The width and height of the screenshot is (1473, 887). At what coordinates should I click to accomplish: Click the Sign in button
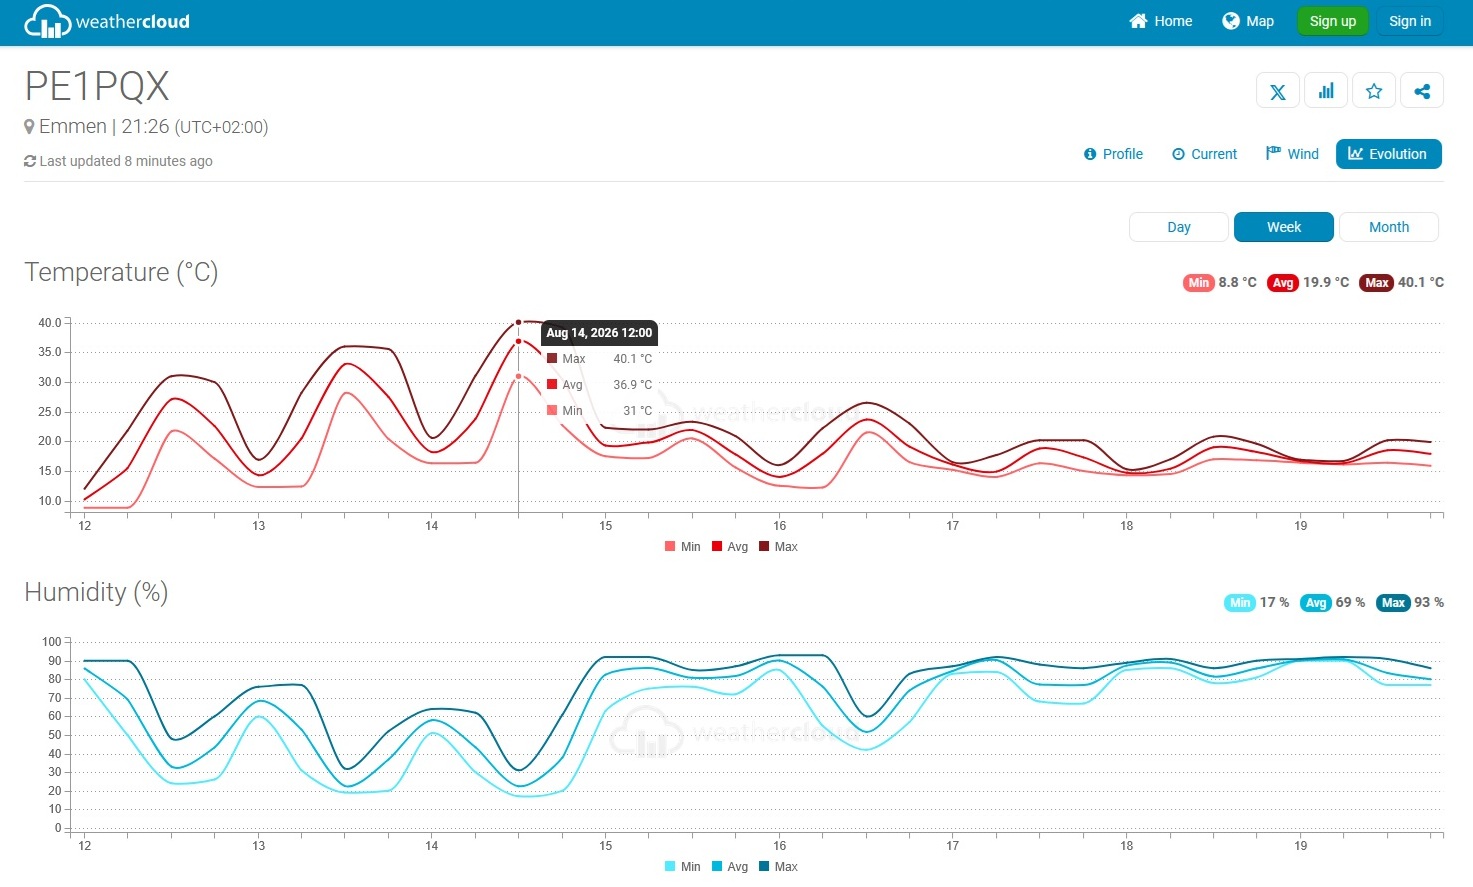click(x=1410, y=21)
